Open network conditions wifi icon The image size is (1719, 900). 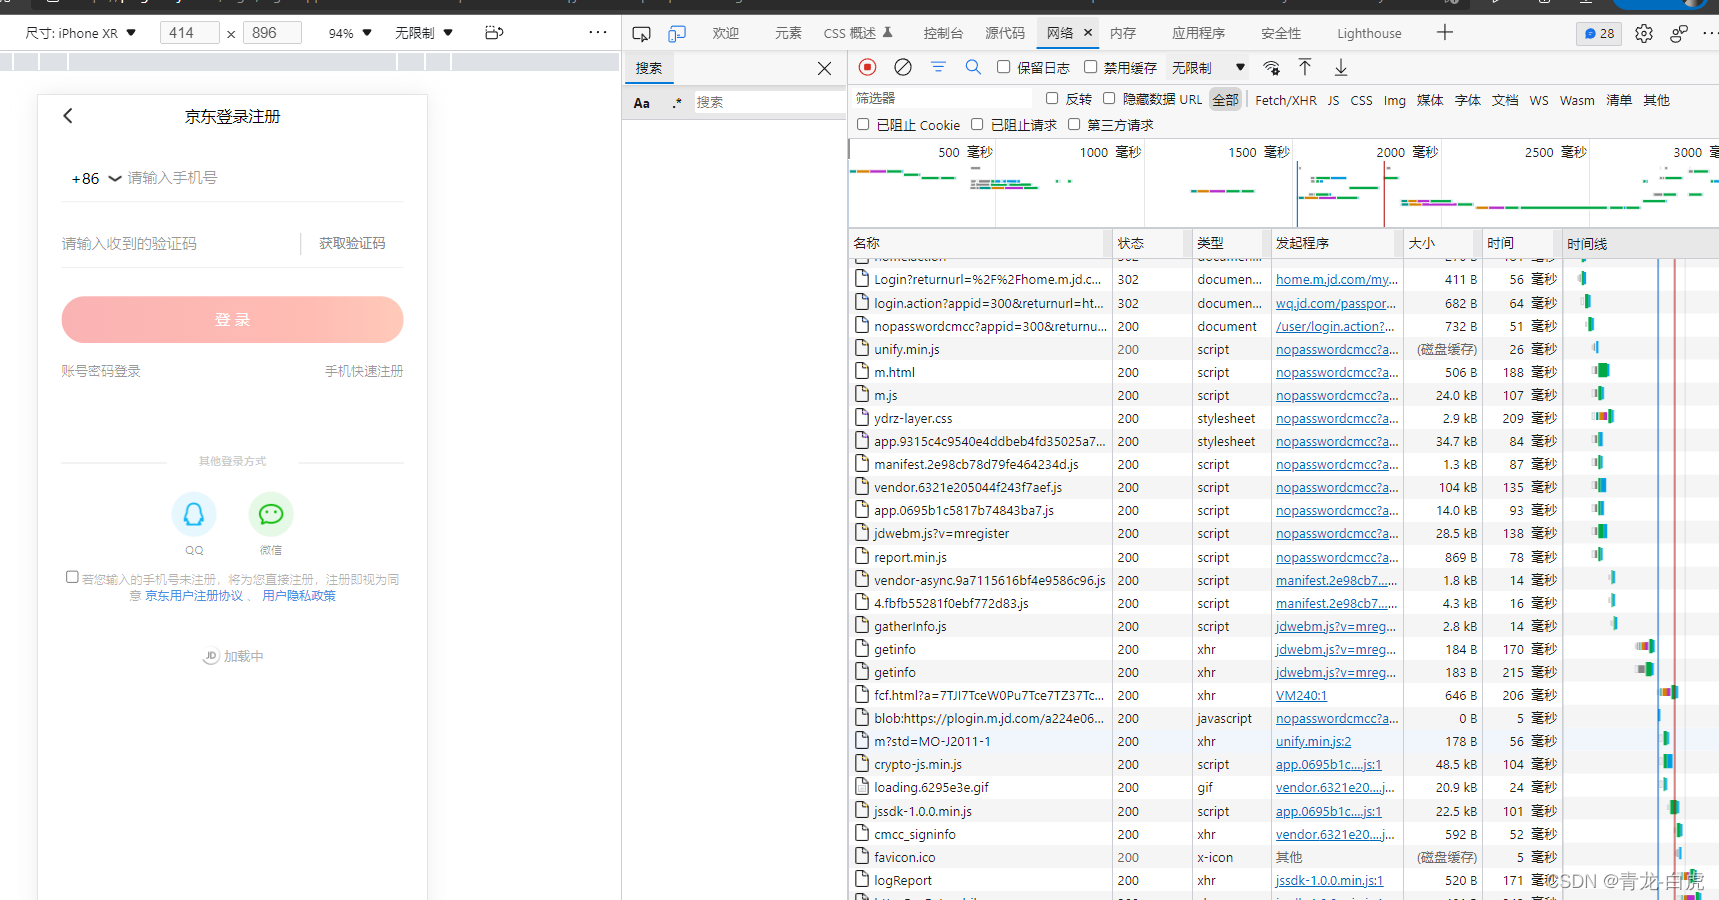click(1271, 68)
